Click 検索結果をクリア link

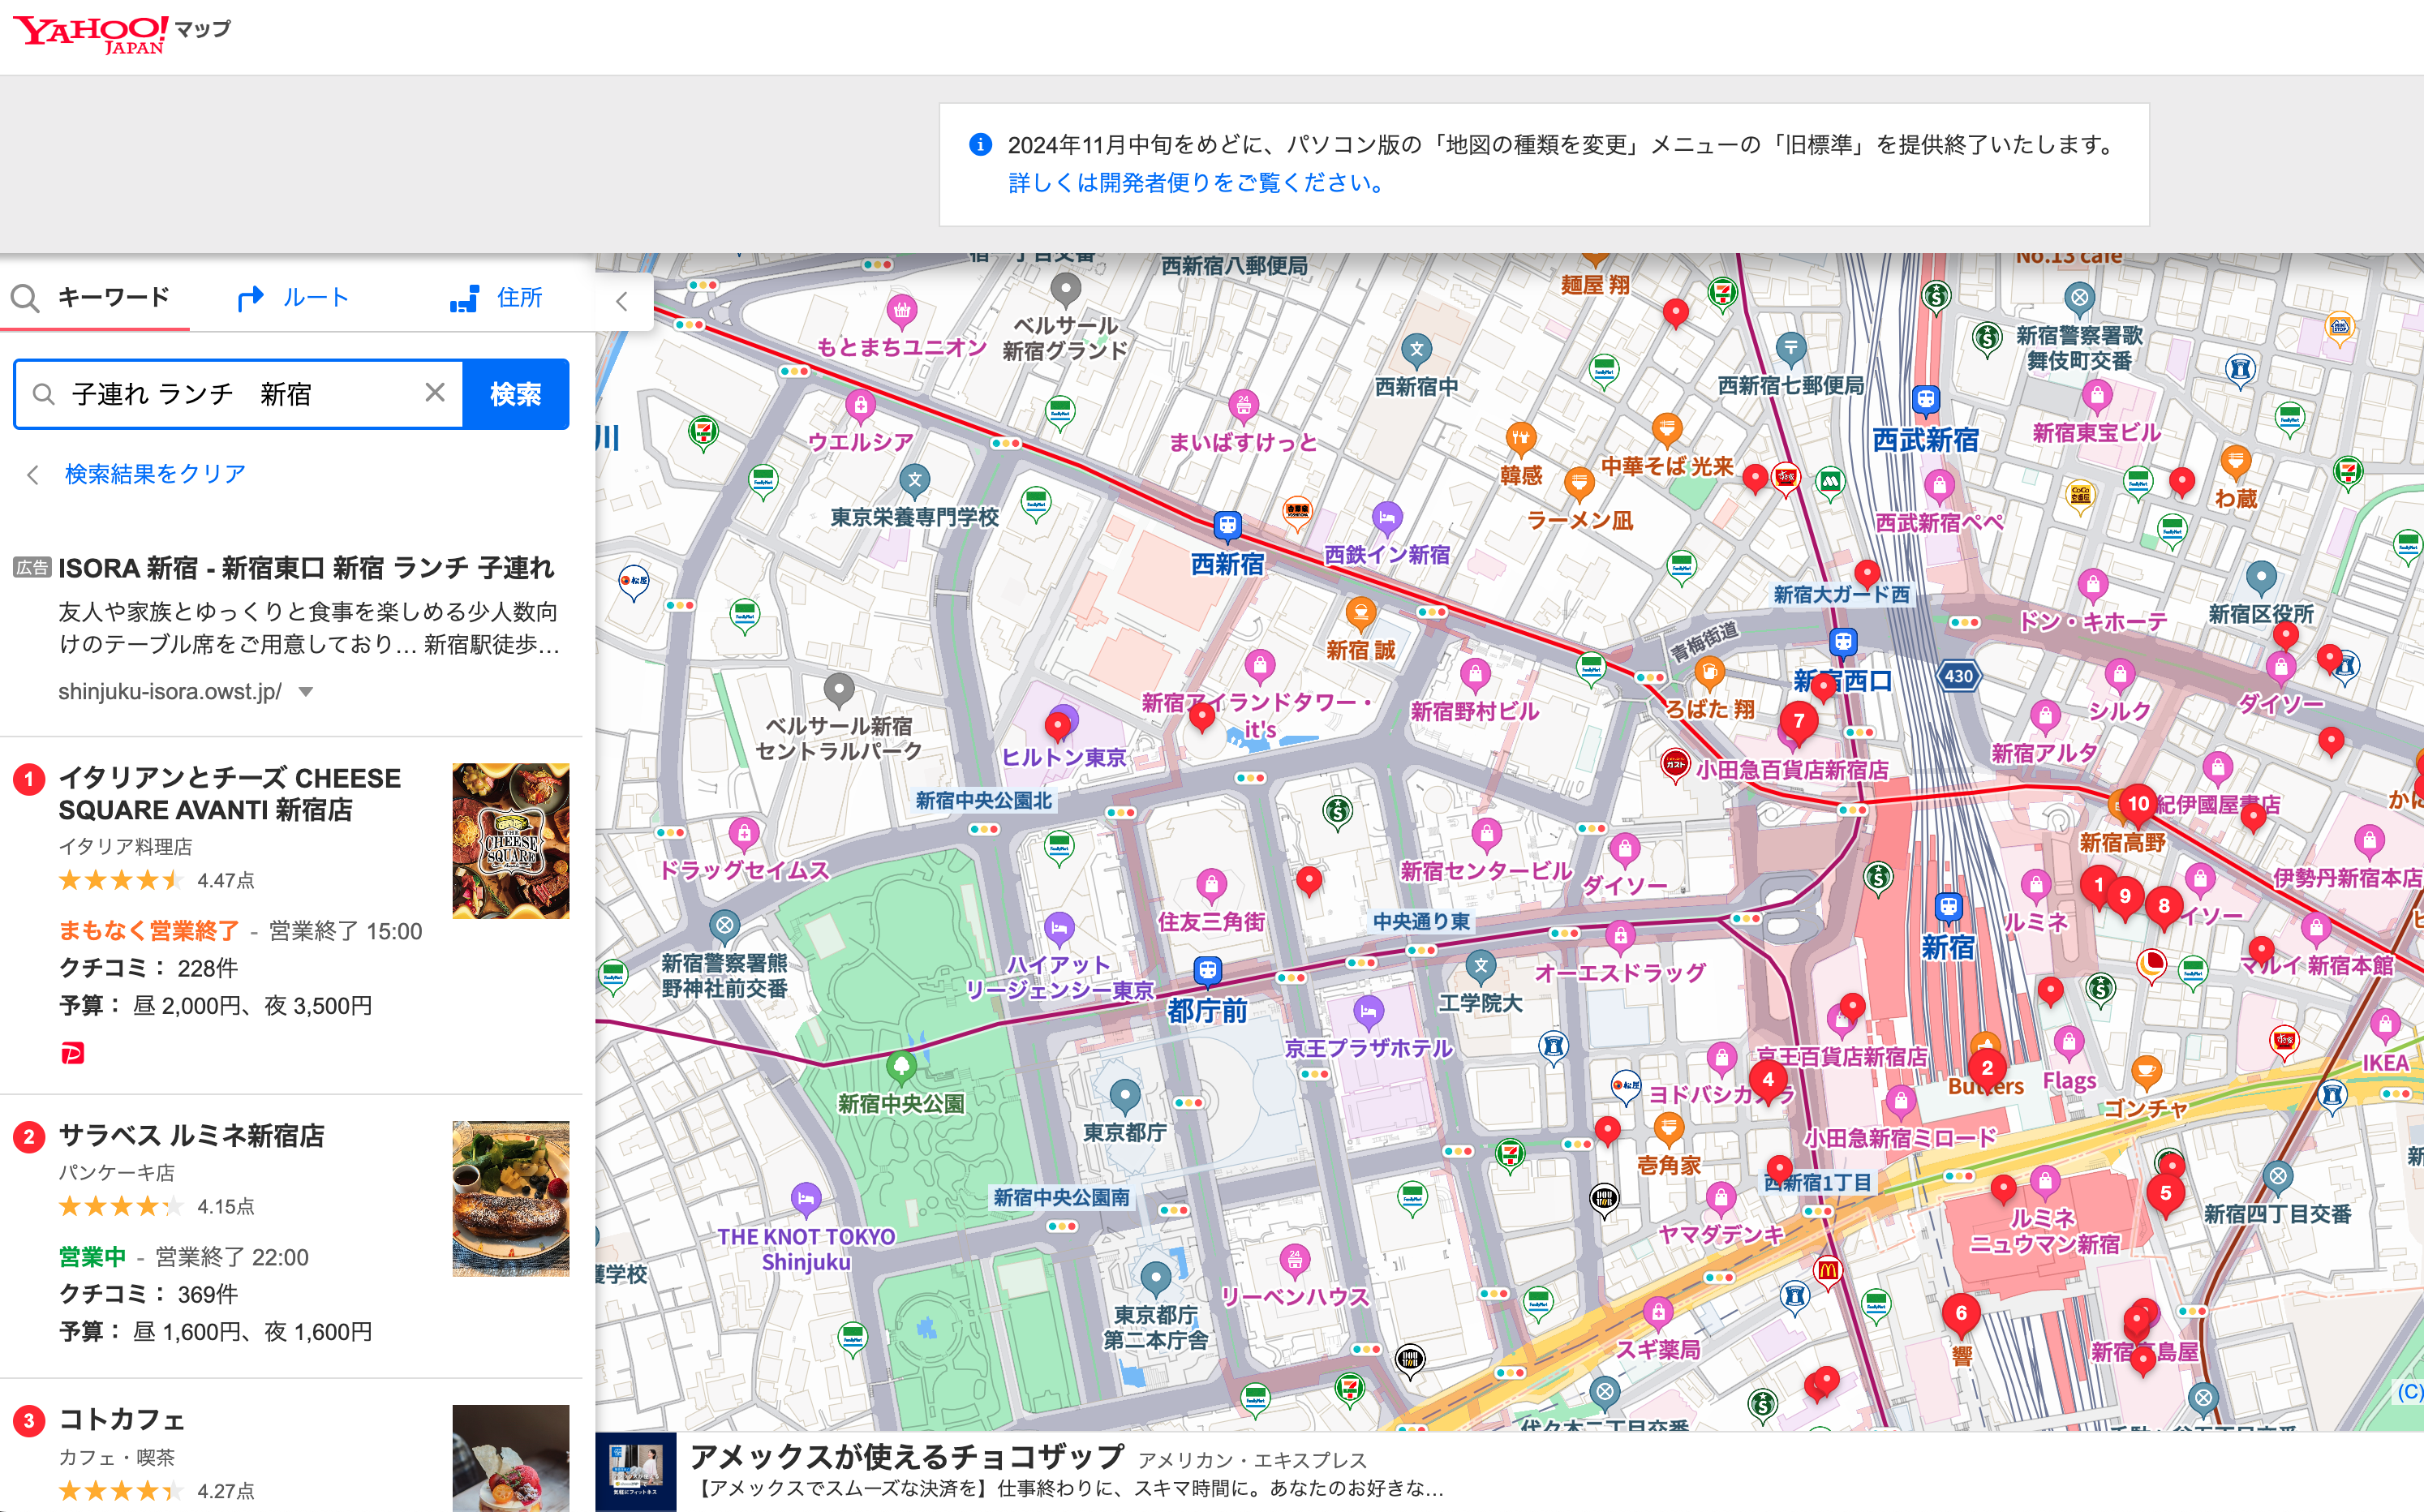coord(155,474)
